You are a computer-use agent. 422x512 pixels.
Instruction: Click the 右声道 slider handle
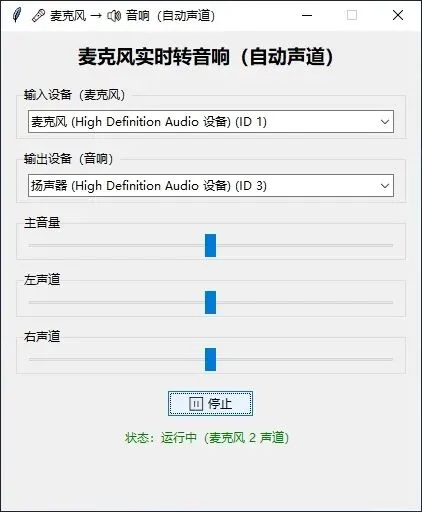[210, 359]
